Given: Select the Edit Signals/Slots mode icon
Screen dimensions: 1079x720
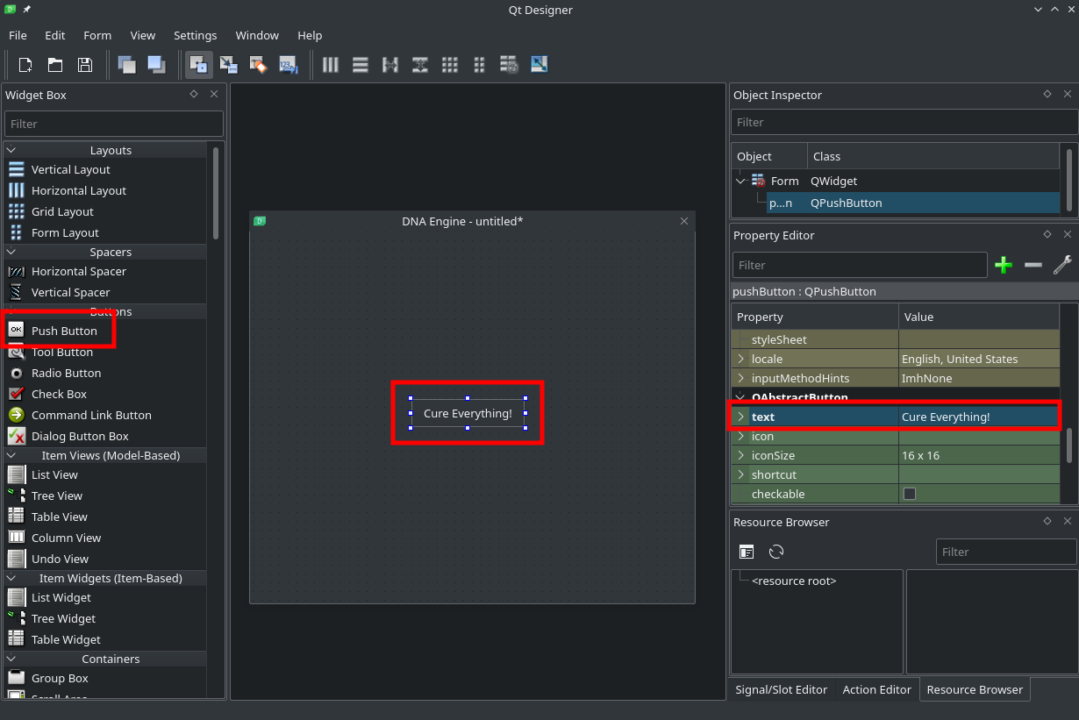Looking at the screenshot, I should click(x=228, y=64).
